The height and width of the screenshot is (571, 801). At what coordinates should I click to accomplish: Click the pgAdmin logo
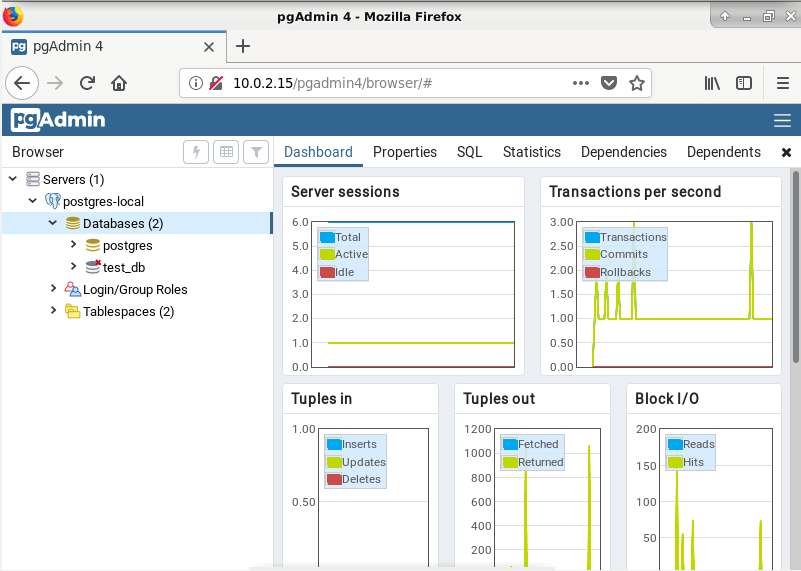point(58,121)
